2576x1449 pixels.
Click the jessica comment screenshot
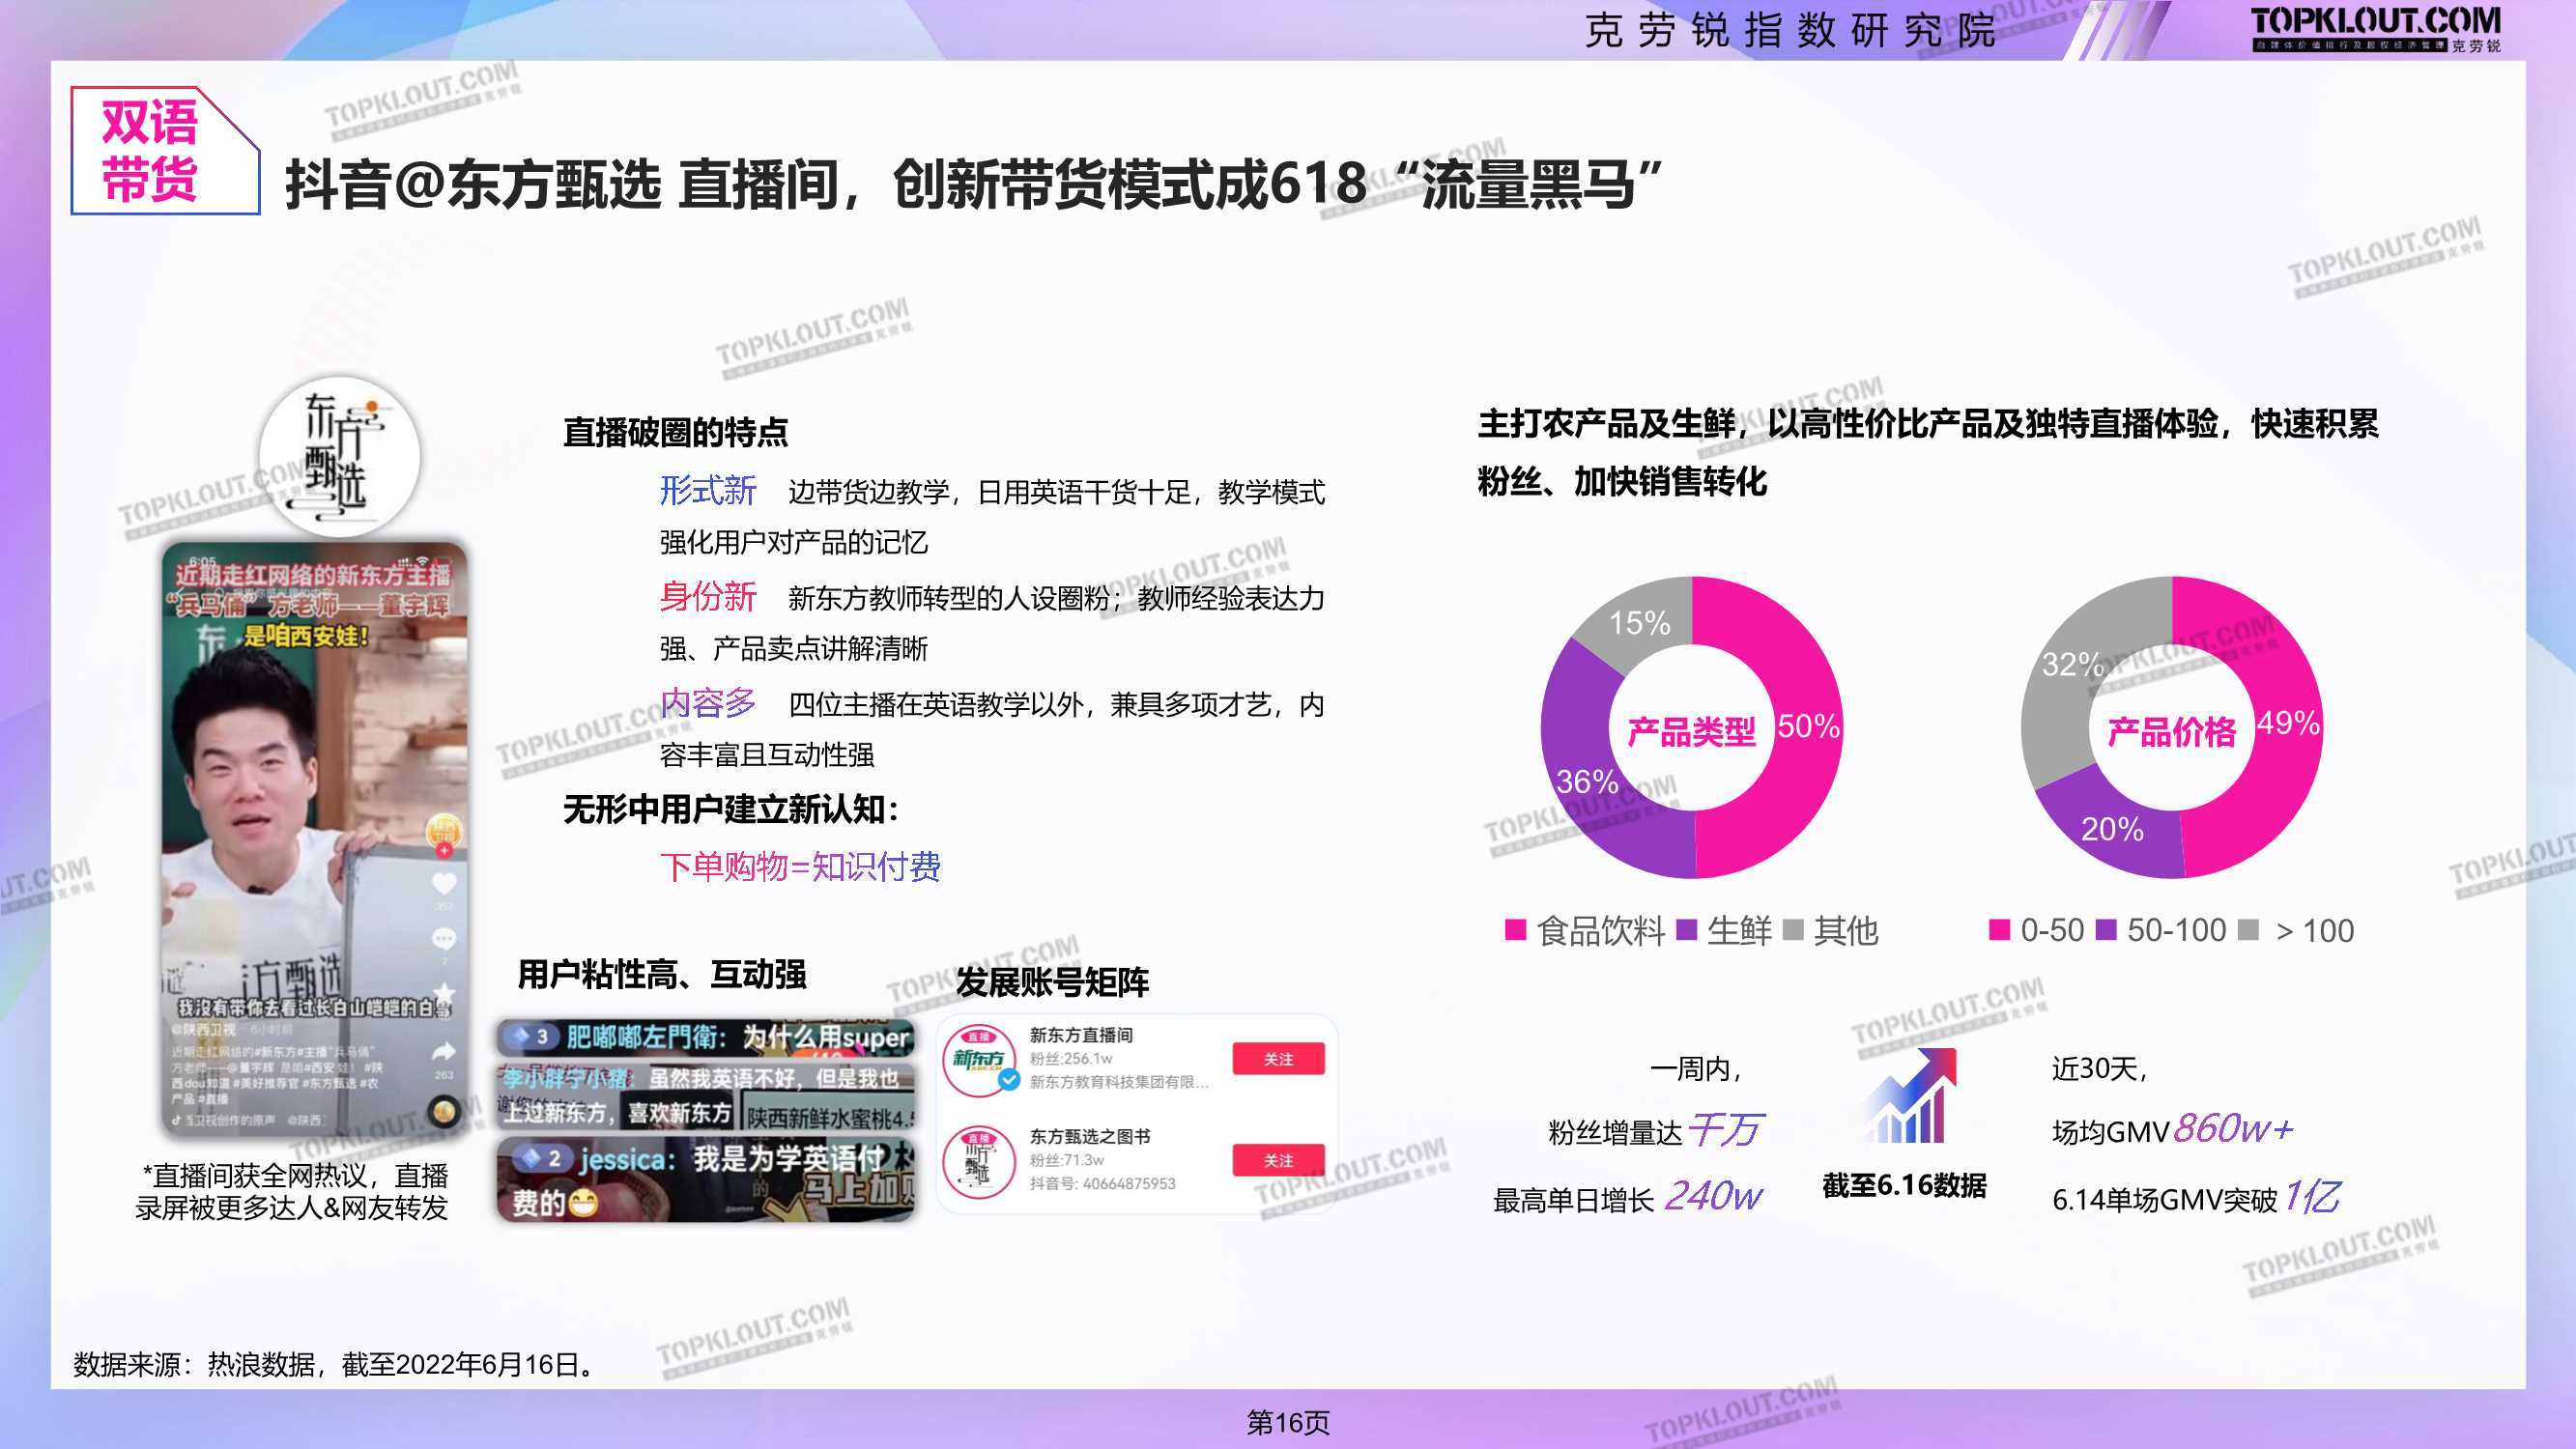point(706,1180)
